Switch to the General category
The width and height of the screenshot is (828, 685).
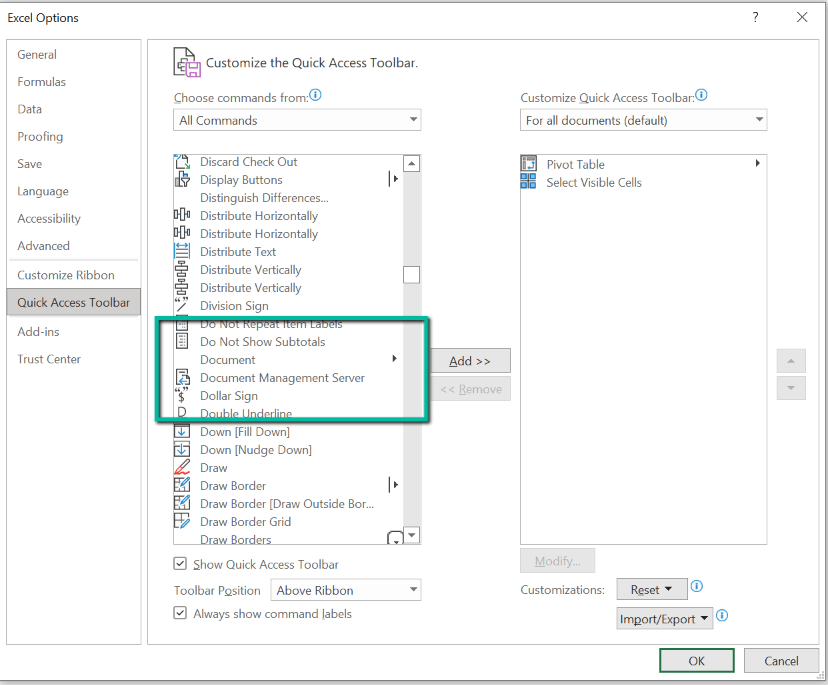click(37, 54)
